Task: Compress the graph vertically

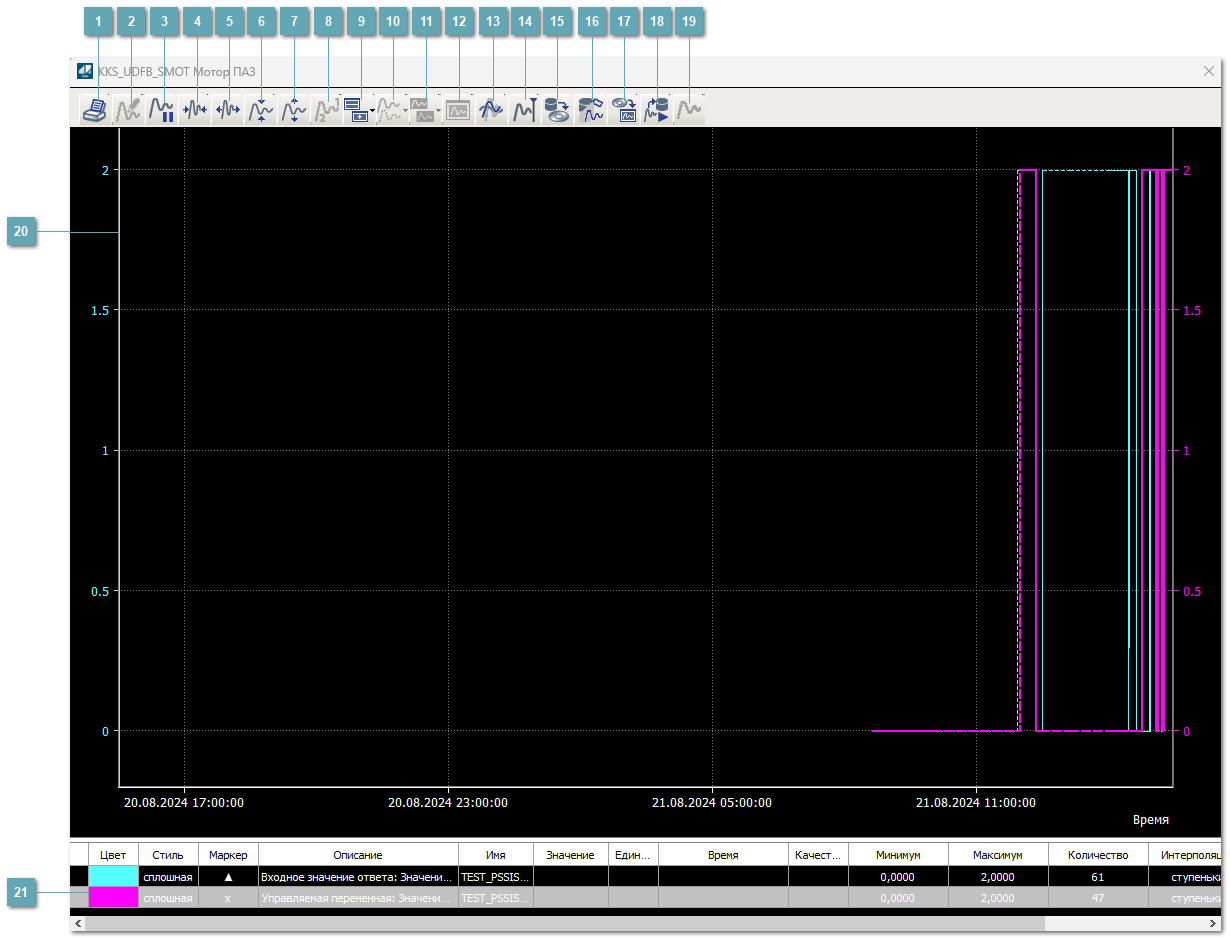Action: 260,110
